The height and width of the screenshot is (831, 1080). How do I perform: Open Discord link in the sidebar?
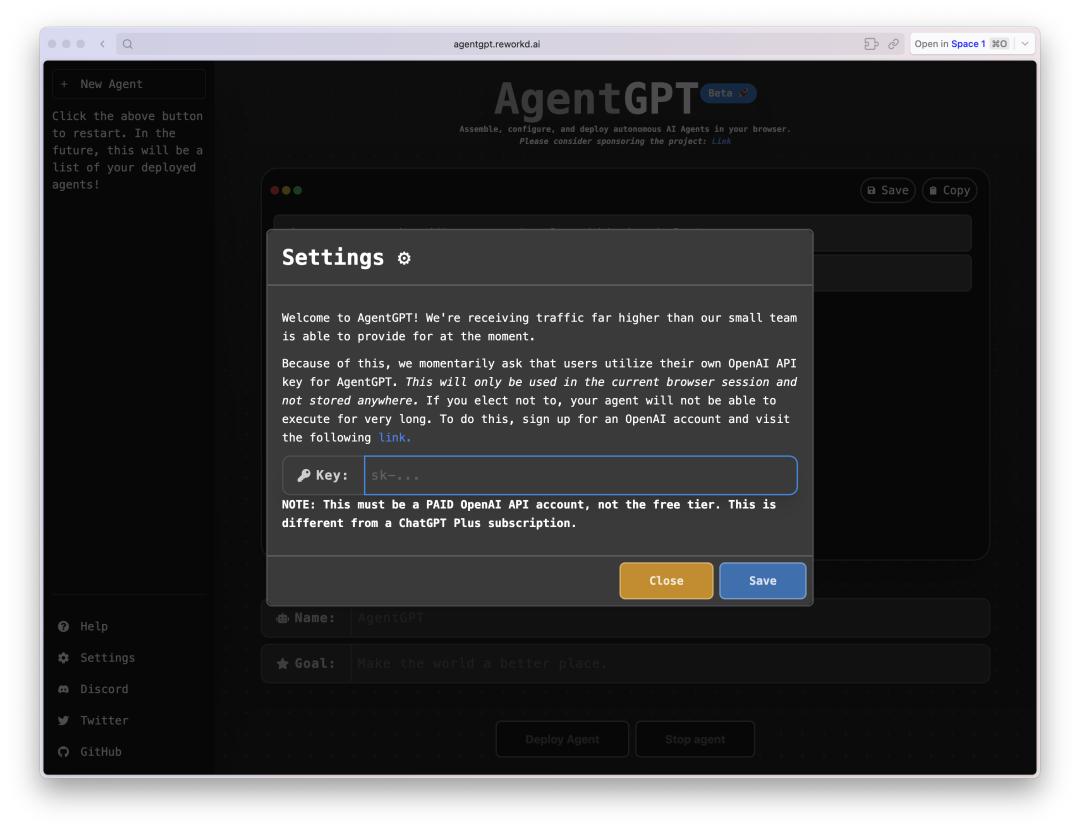[x=104, y=689]
